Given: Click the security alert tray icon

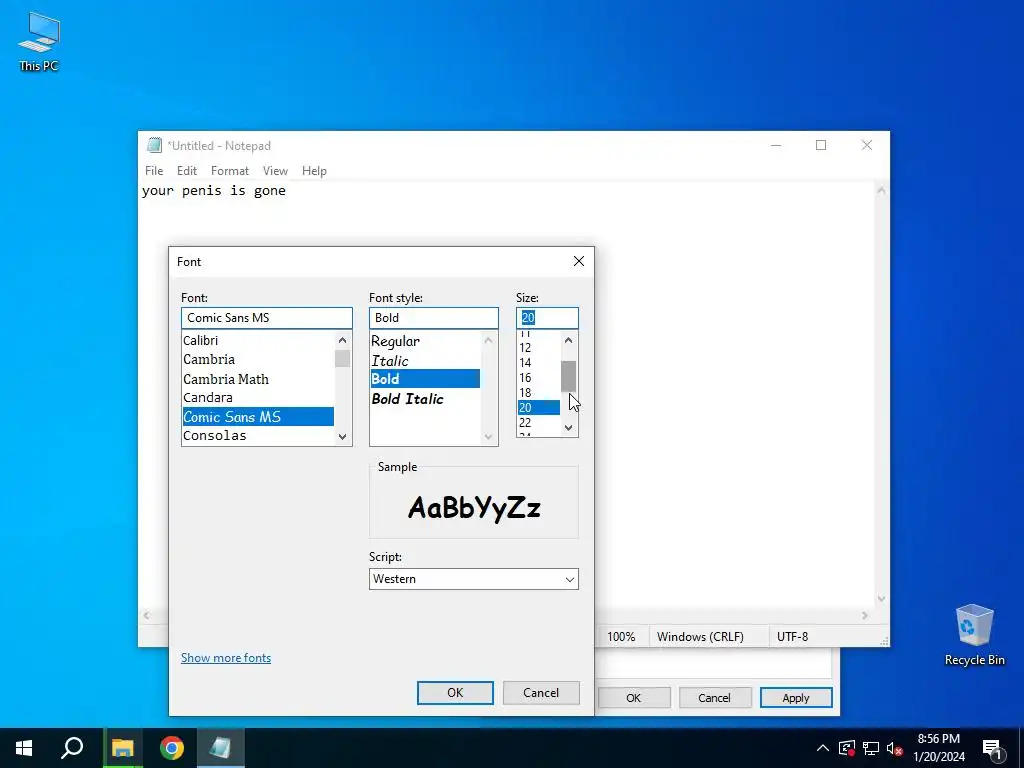Looking at the screenshot, I should pyautogui.click(x=847, y=748).
